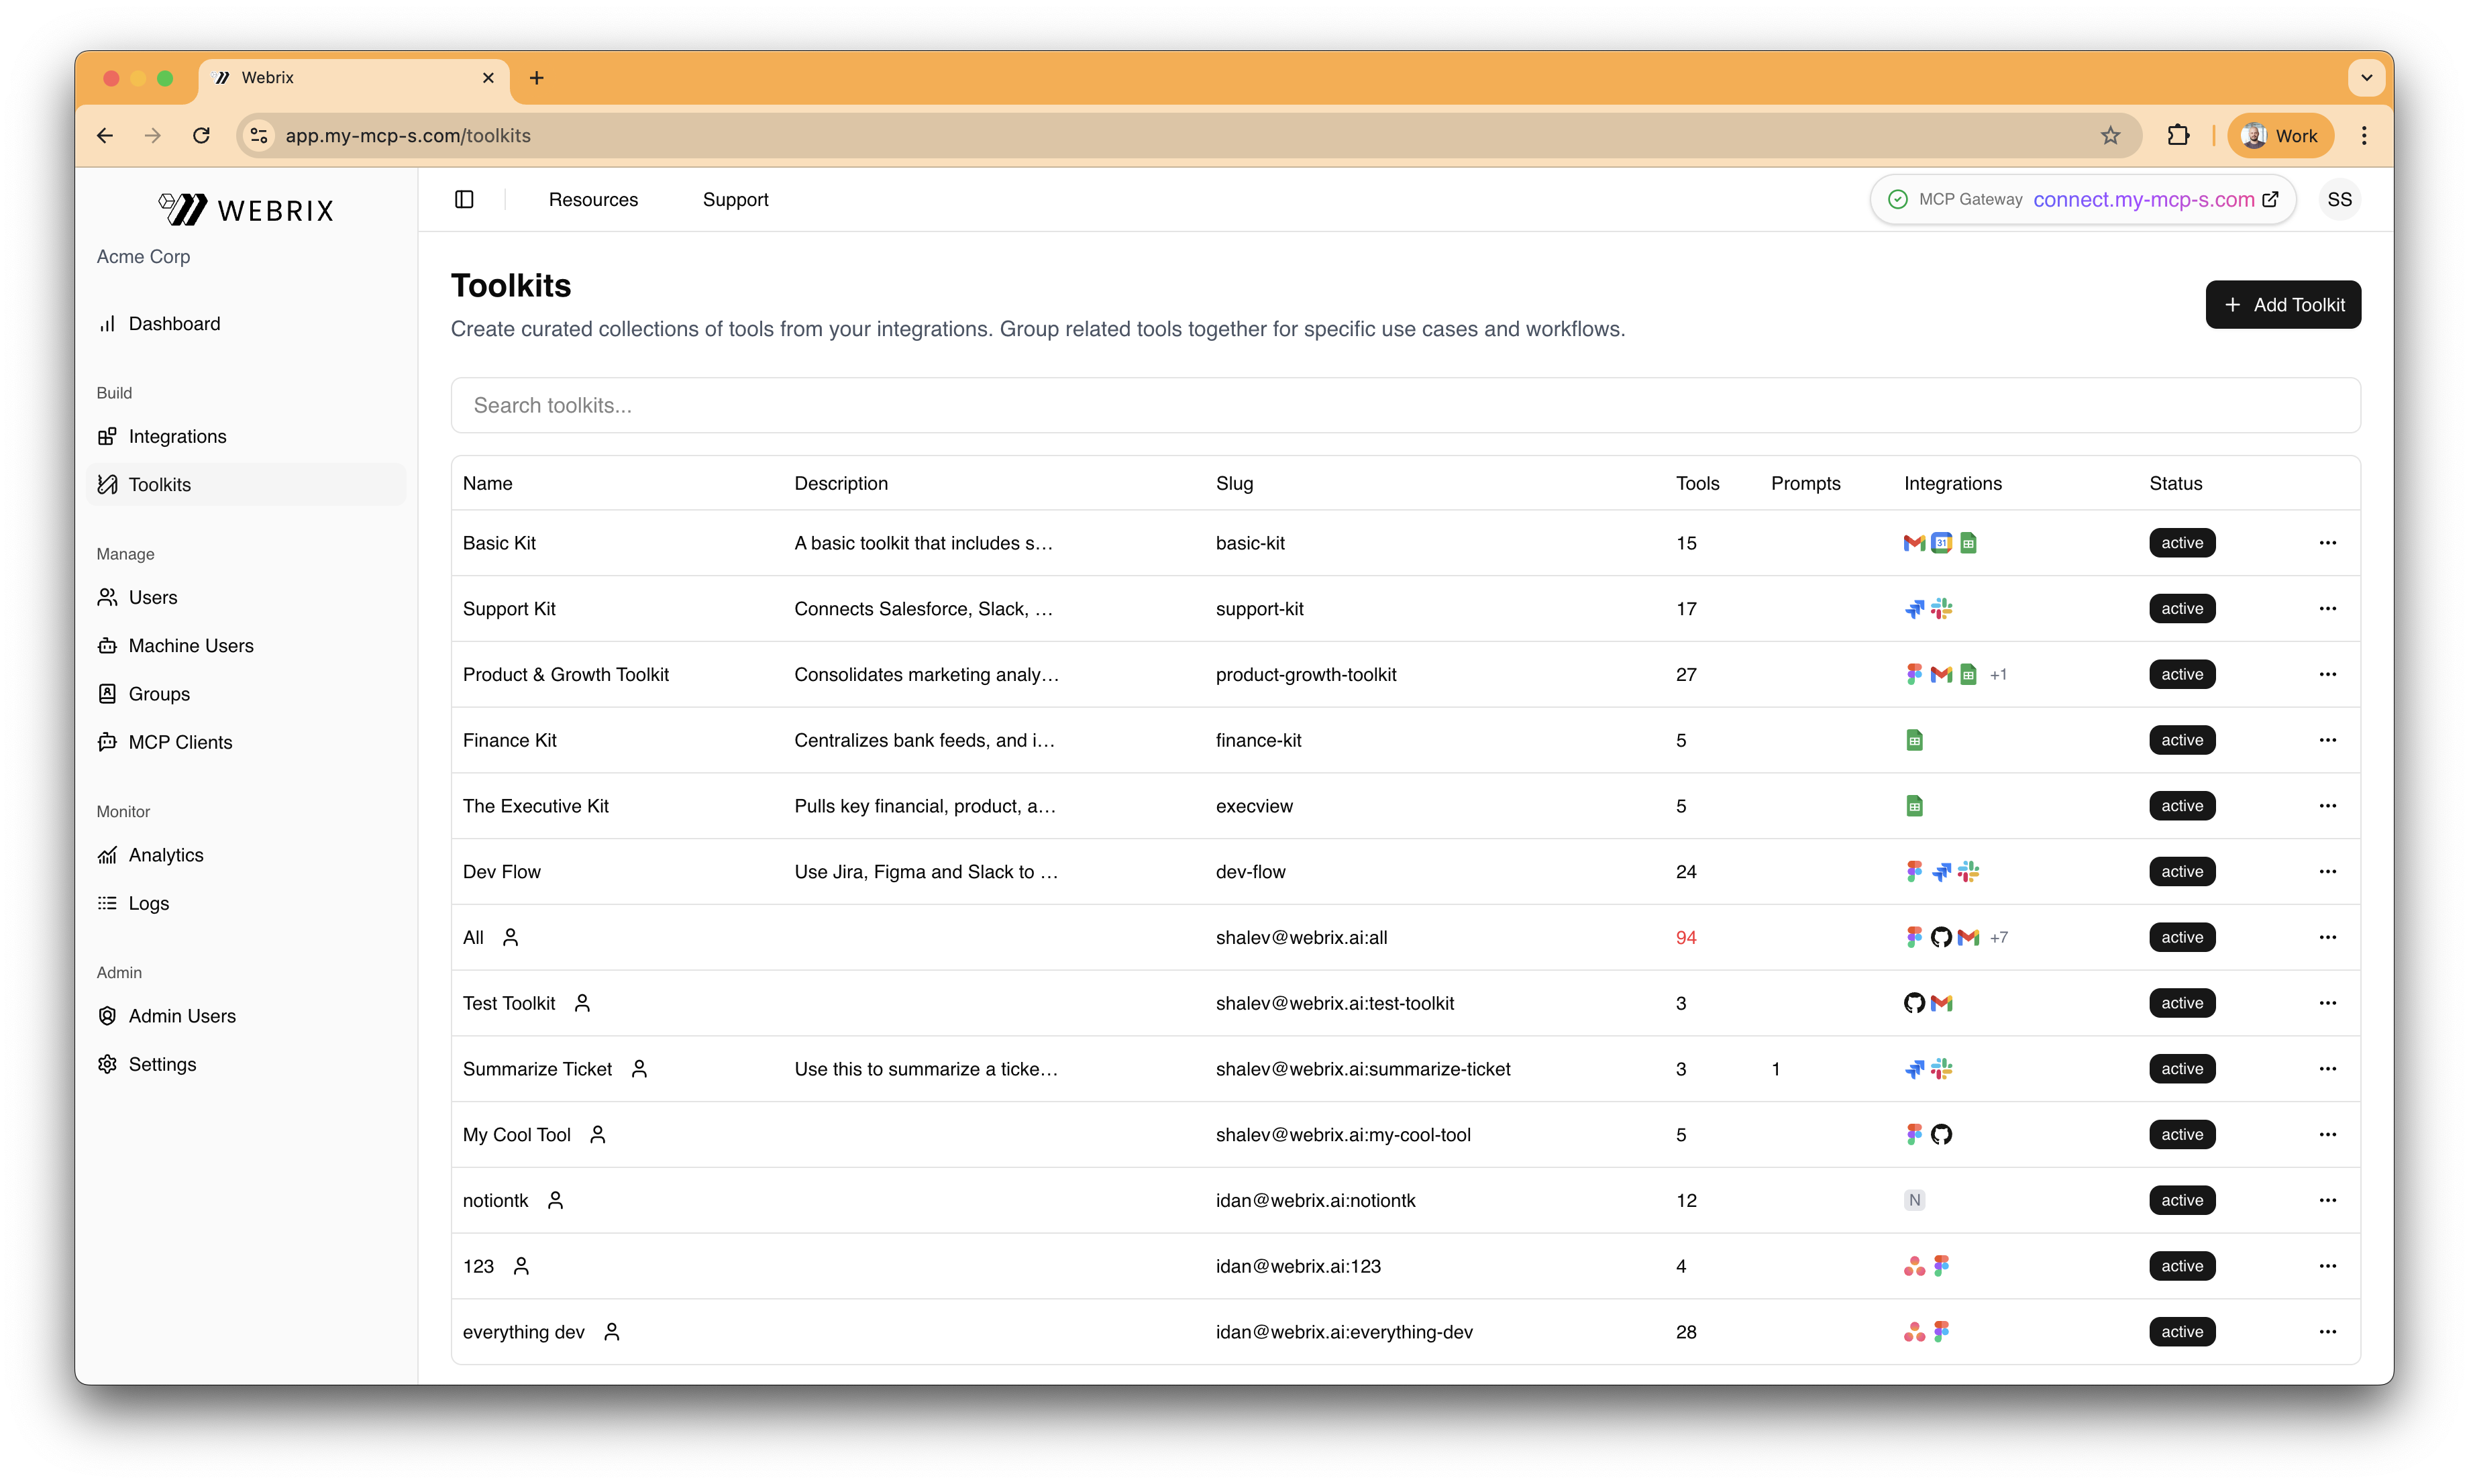Open the Resources menu
The image size is (2469, 1484).
[593, 199]
